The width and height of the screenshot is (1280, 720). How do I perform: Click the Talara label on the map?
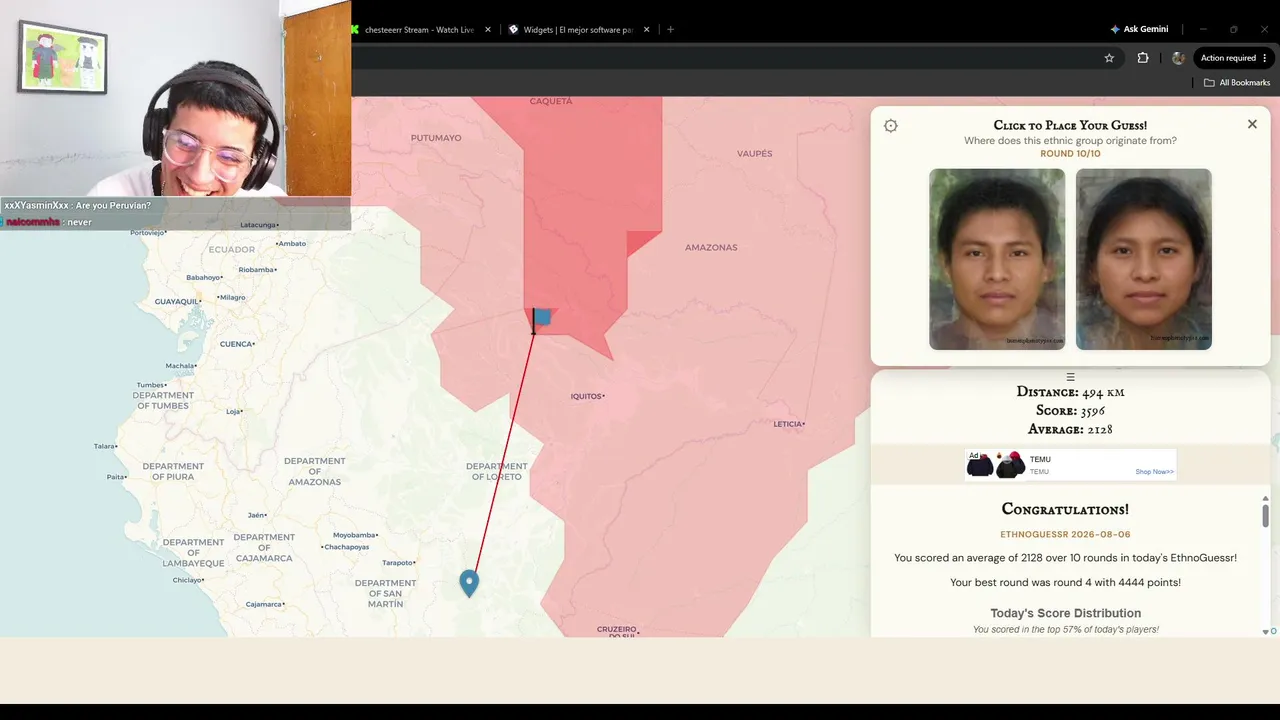(104, 446)
